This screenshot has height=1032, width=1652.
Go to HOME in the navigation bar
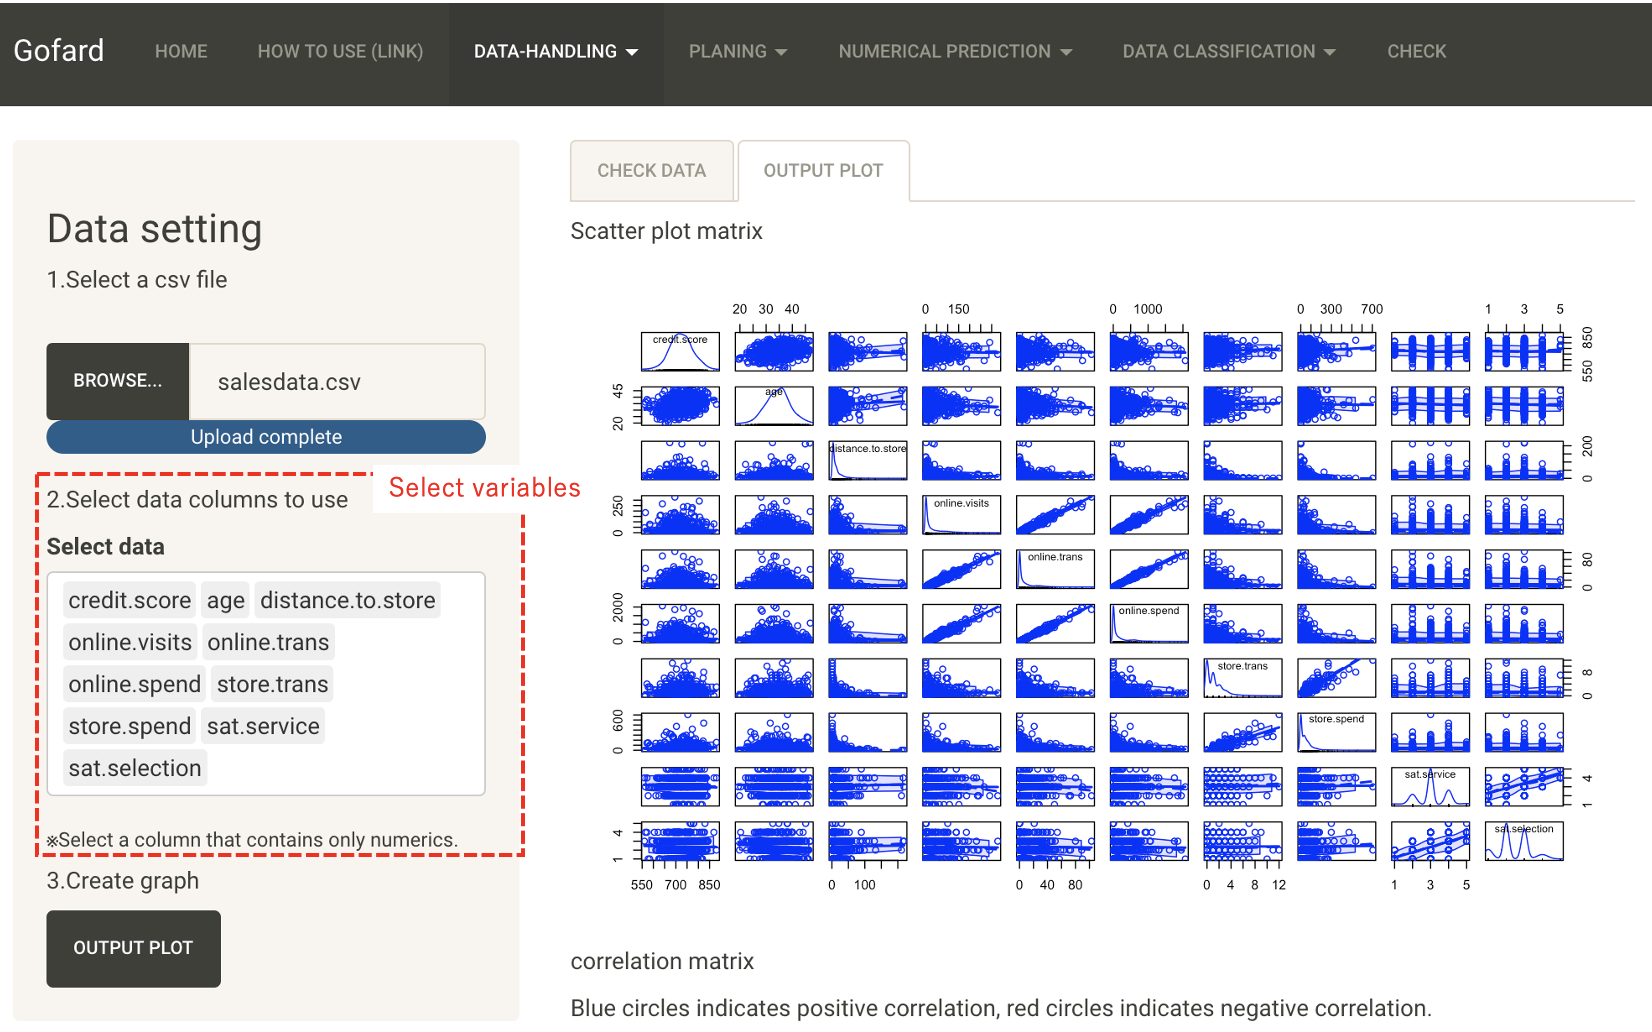pos(181,51)
